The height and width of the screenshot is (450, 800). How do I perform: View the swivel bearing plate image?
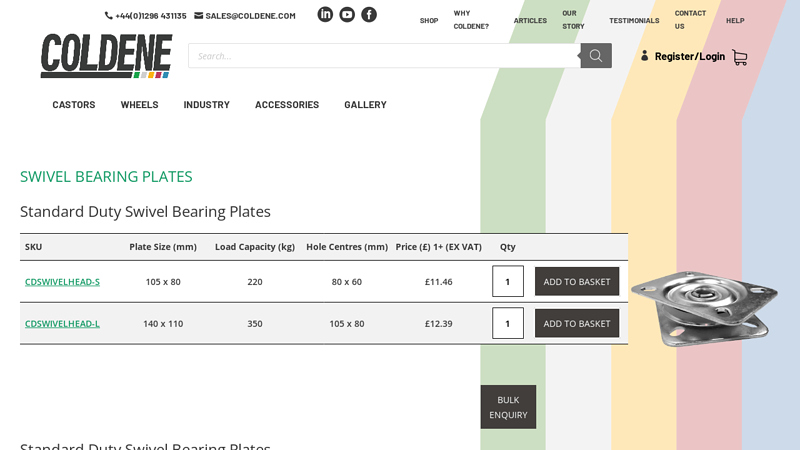(704, 308)
